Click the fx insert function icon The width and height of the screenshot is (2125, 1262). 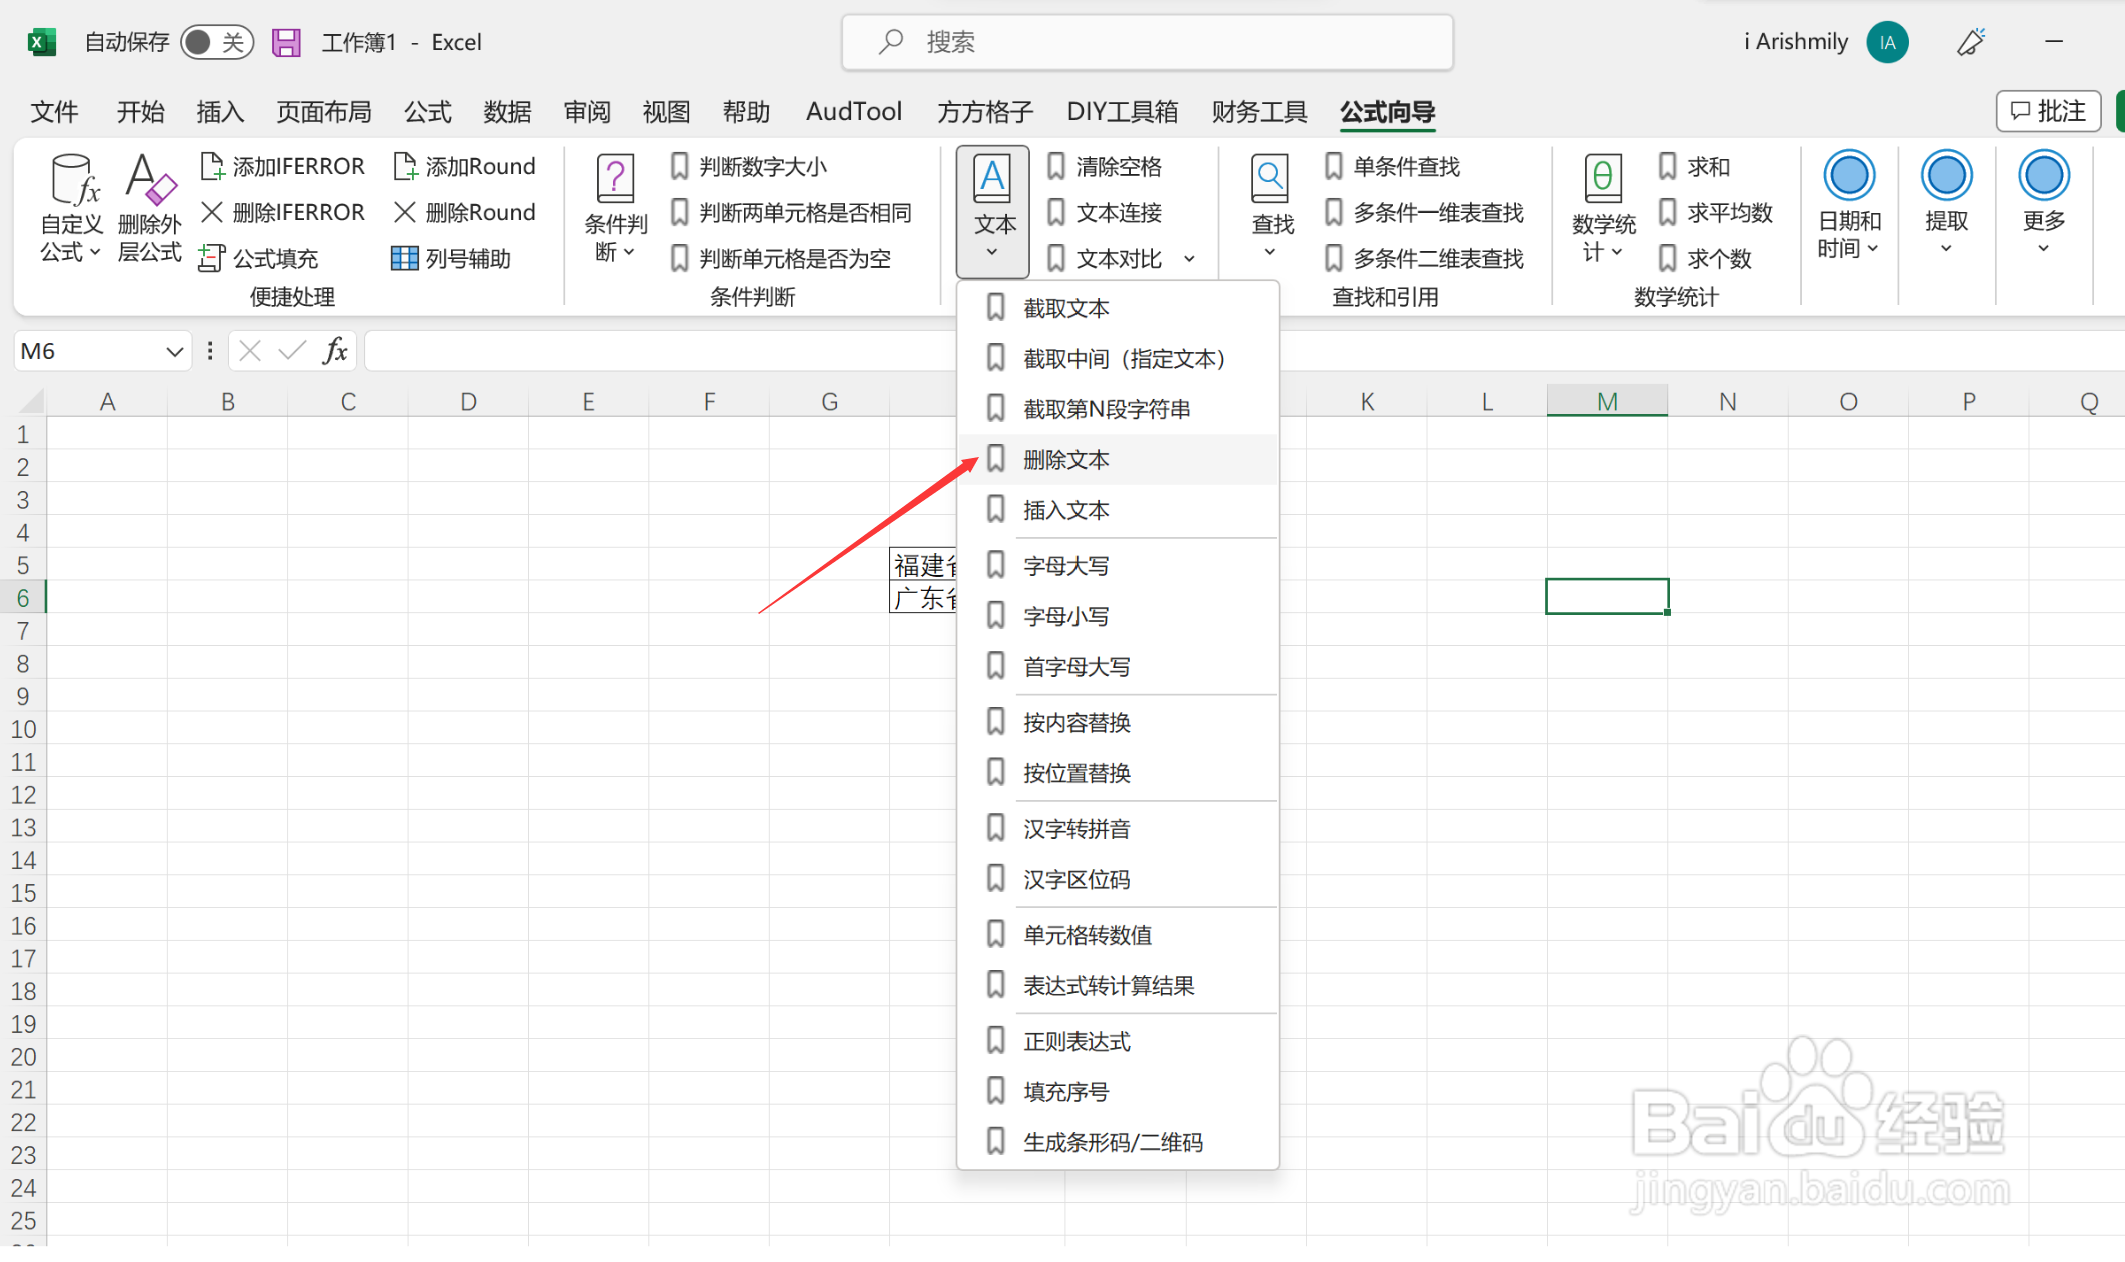click(x=336, y=351)
